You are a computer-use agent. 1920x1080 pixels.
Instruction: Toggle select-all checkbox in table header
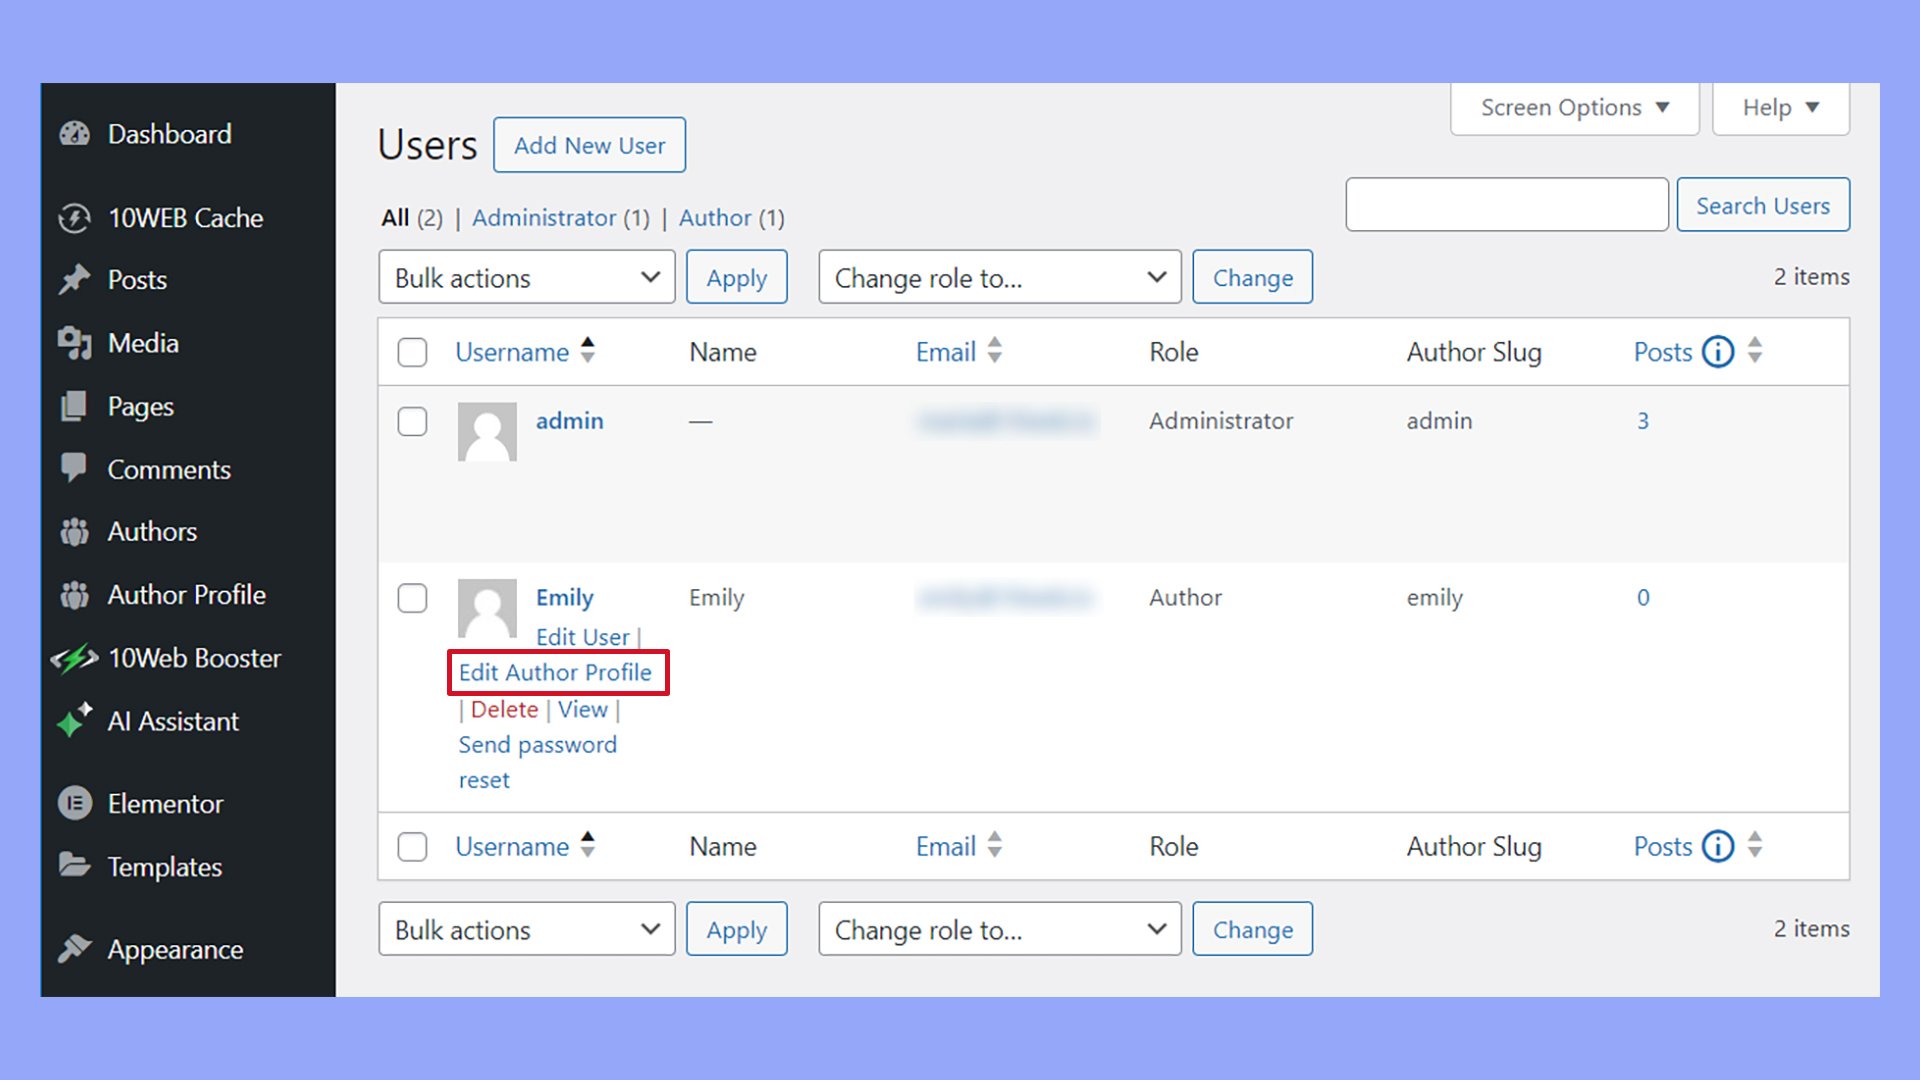412,352
